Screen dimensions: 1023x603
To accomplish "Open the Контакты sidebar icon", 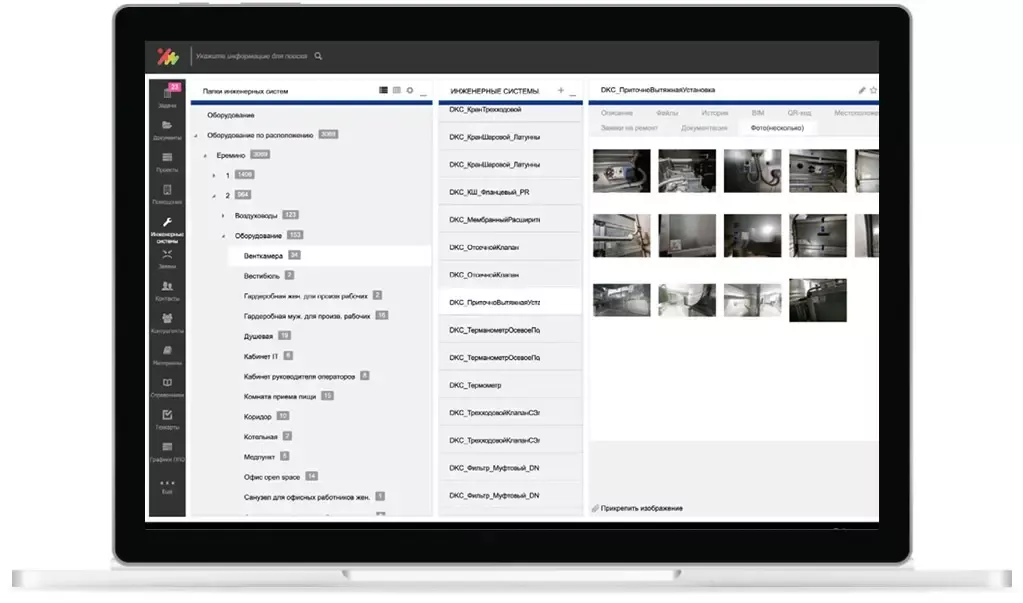I will 167,290.
